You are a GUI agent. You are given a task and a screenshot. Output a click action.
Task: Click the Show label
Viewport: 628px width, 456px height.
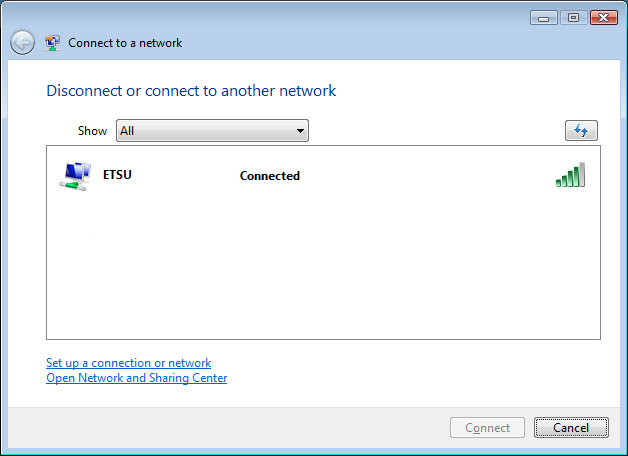pyautogui.click(x=92, y=131)
